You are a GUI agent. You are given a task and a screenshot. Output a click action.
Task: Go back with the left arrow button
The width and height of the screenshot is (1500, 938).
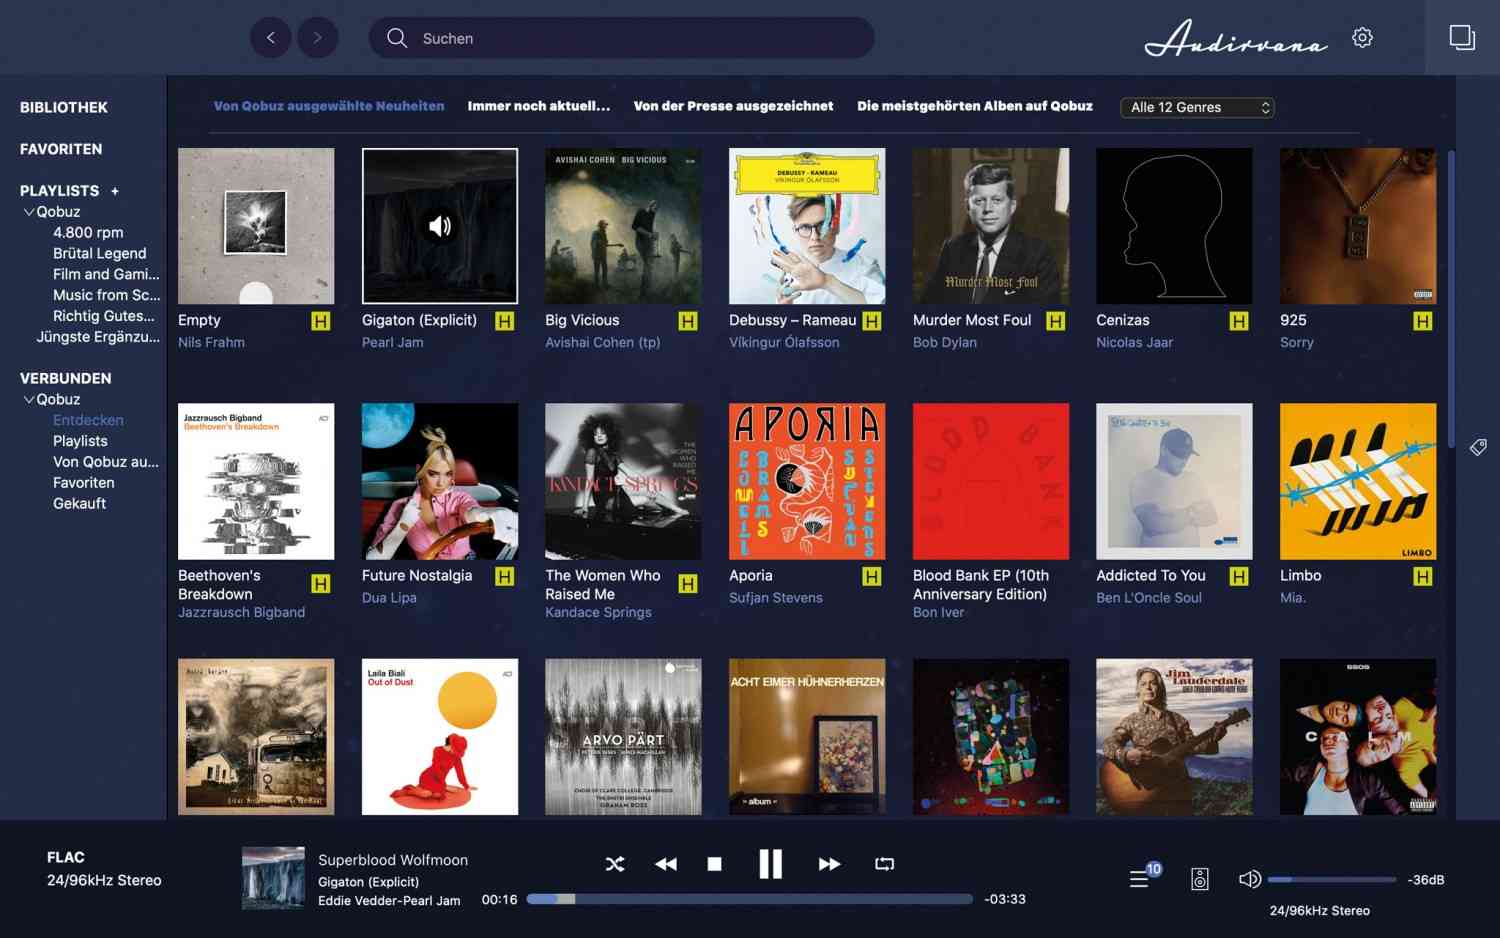point(270,38)
